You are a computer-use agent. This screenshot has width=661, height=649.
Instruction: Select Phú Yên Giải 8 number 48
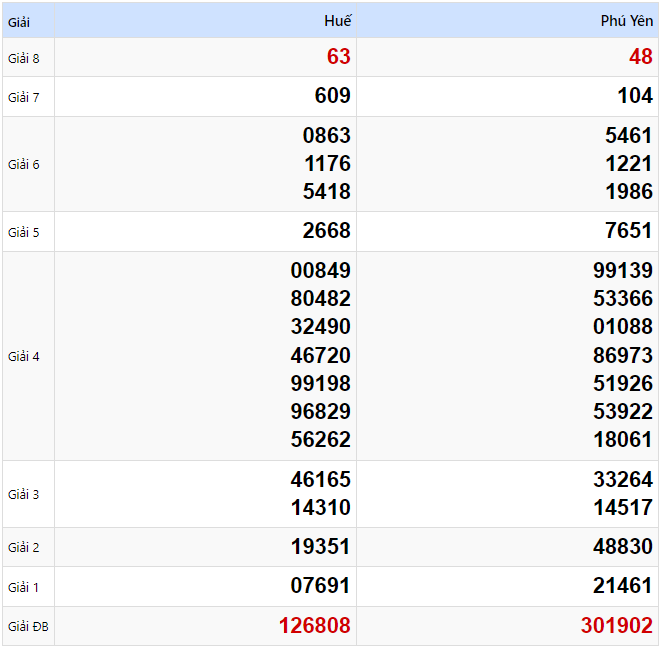pyautogui.click(x=640, y=57)
